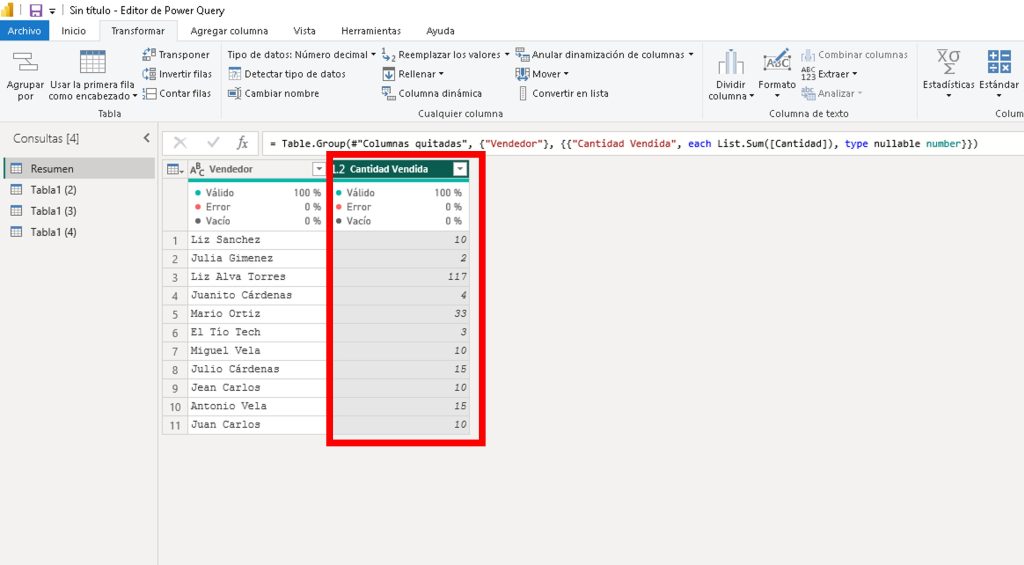This screenshot has width=1024, height=565.
Task: Open the Tipo de datos dropdown
Action: [x=301, y=55]
